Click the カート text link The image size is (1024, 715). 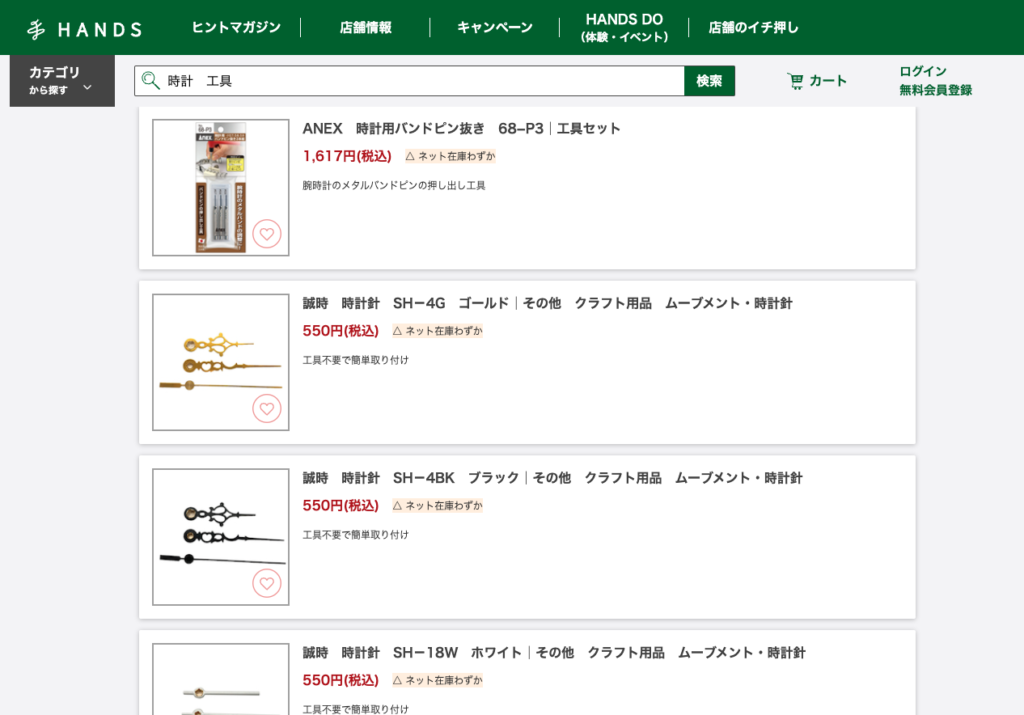pos(828,81)
